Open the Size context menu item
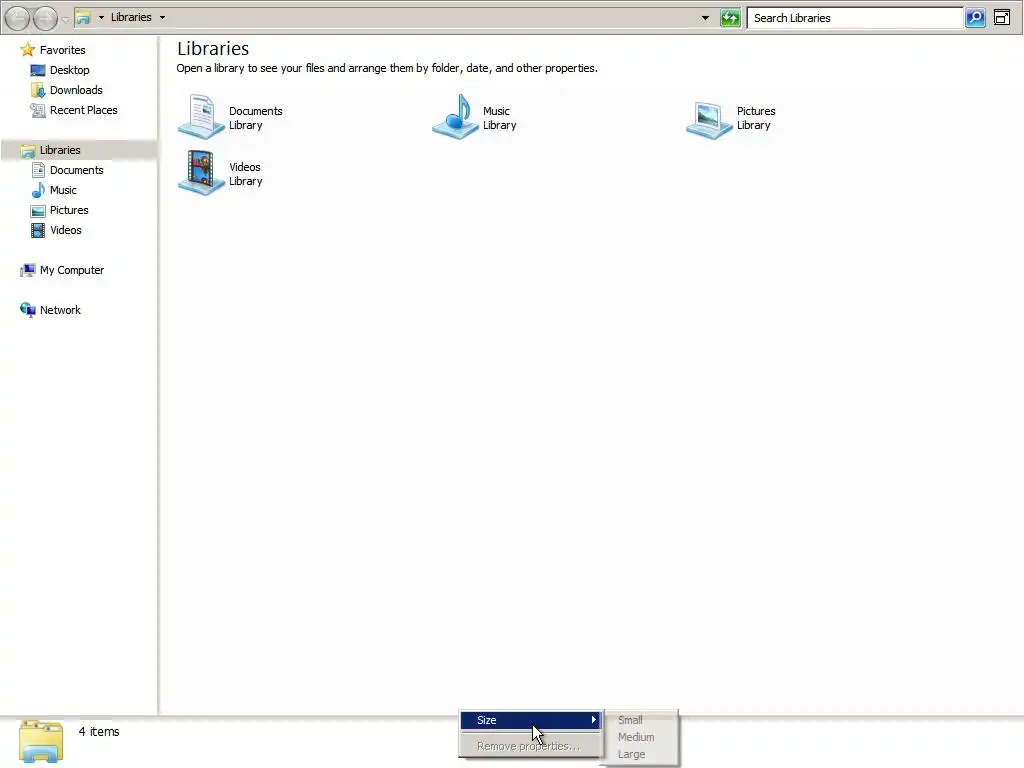1024x768 pixels. pyautogui.click(x=530, y=720)
